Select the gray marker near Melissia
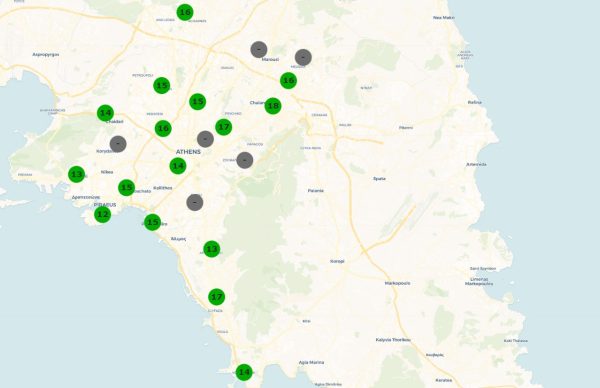 (303, 57)
